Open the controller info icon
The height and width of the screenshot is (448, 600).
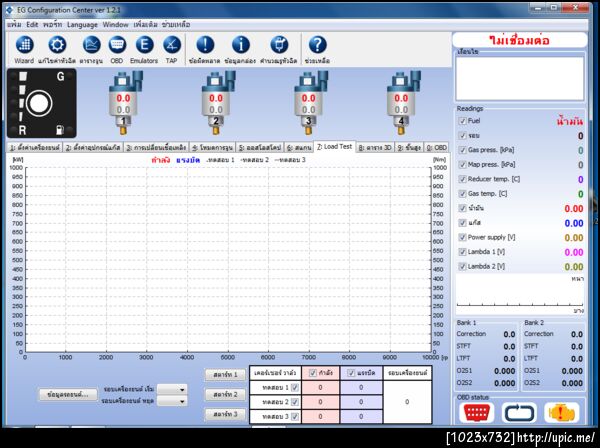240,45
